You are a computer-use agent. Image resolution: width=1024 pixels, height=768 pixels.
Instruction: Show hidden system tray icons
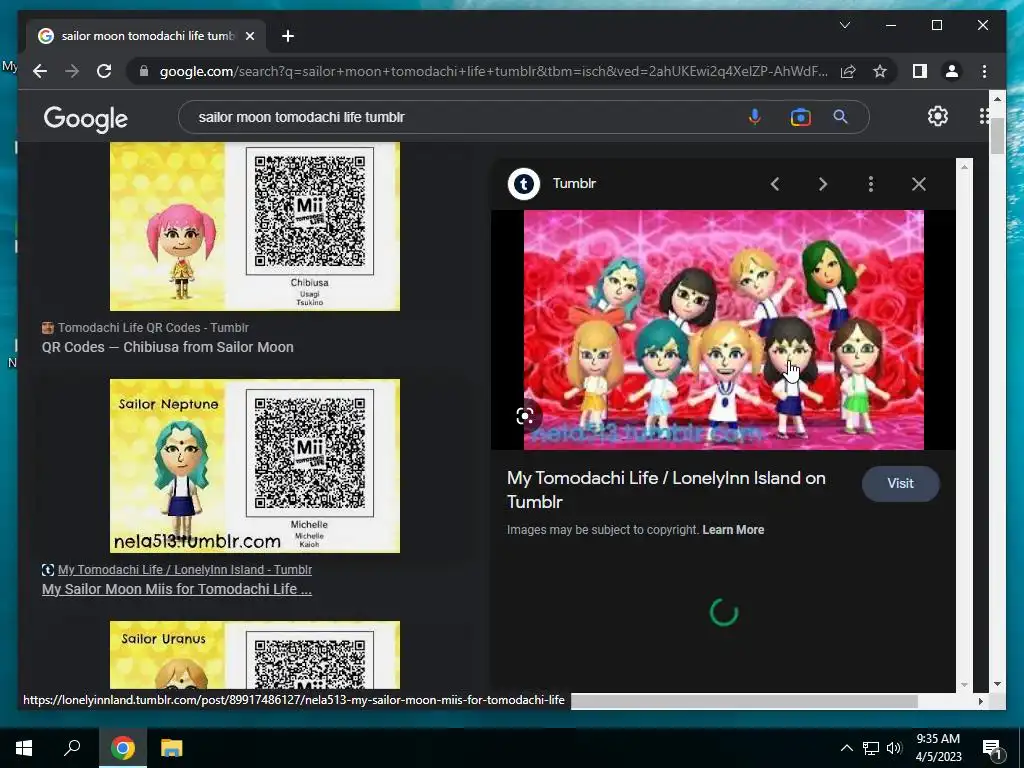click(846, 748)
